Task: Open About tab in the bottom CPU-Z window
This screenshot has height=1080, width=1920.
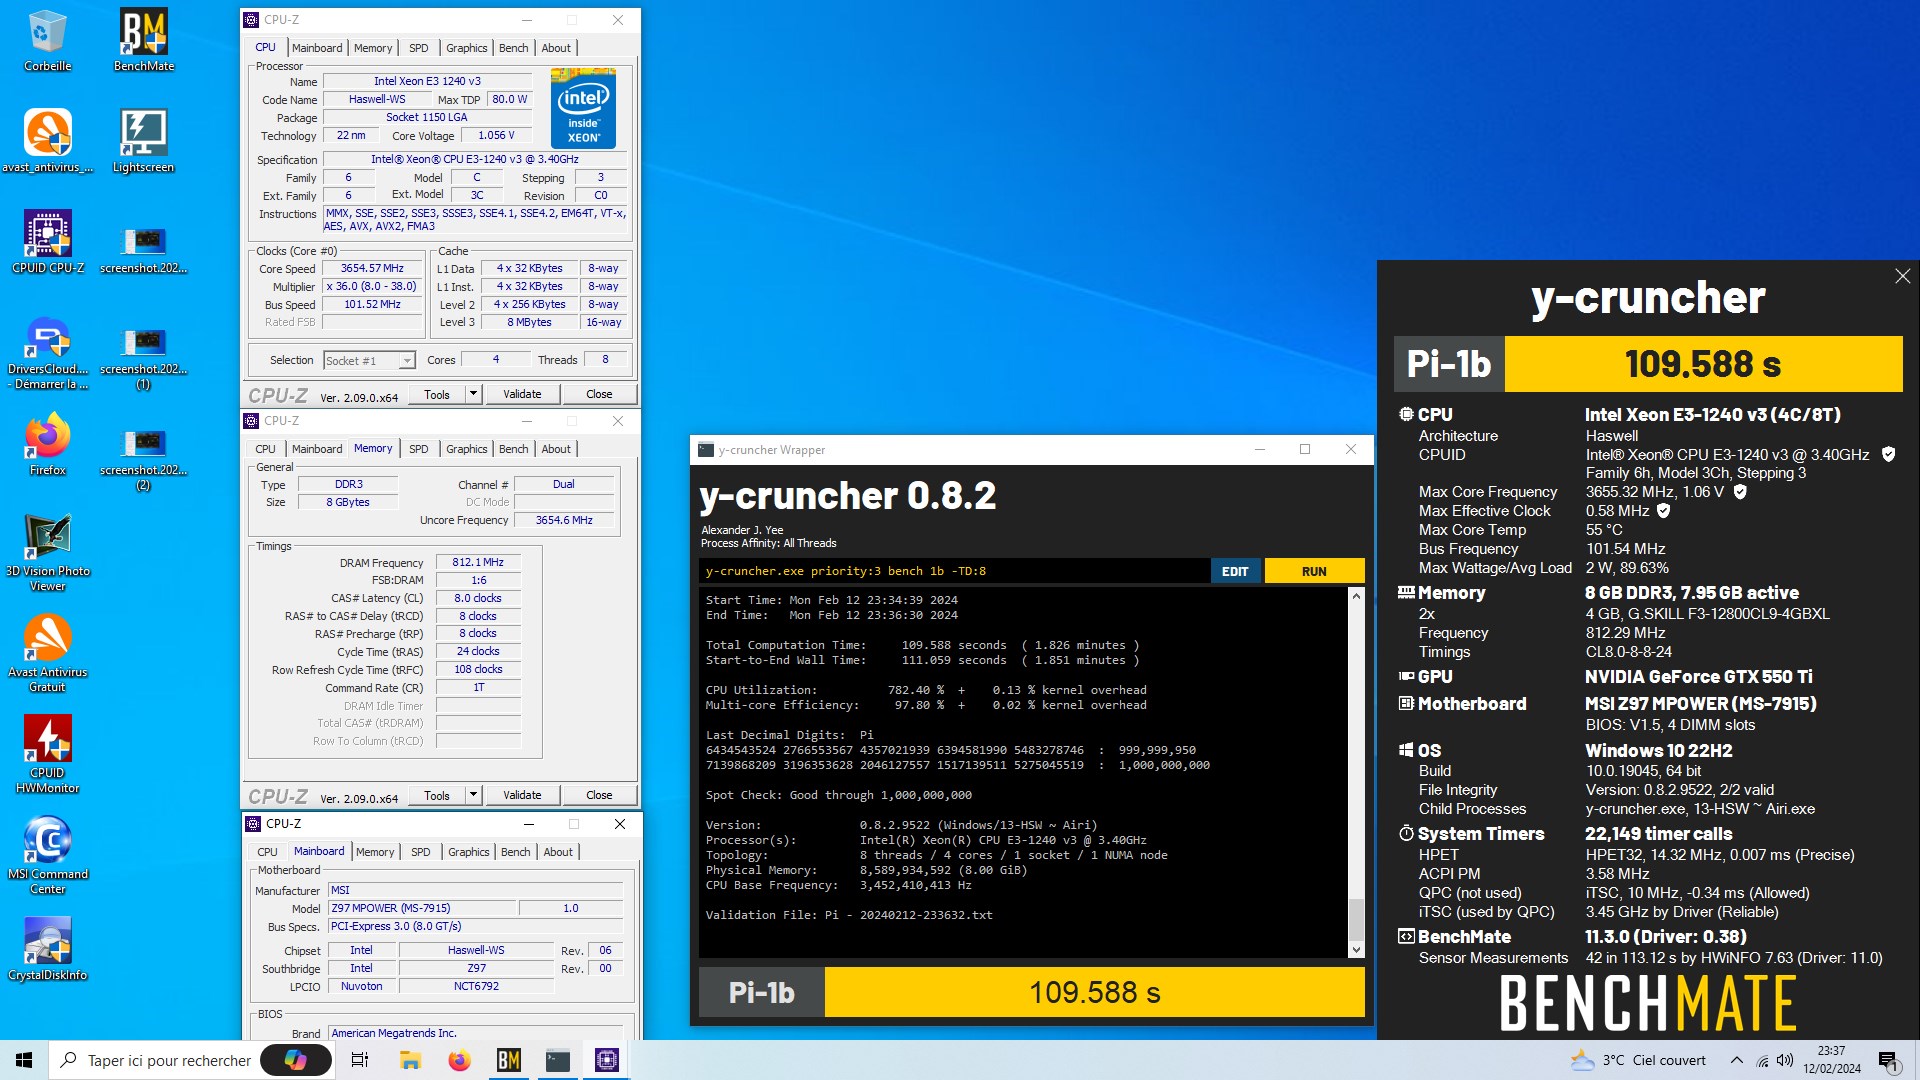Action: (x=558, y=852)
